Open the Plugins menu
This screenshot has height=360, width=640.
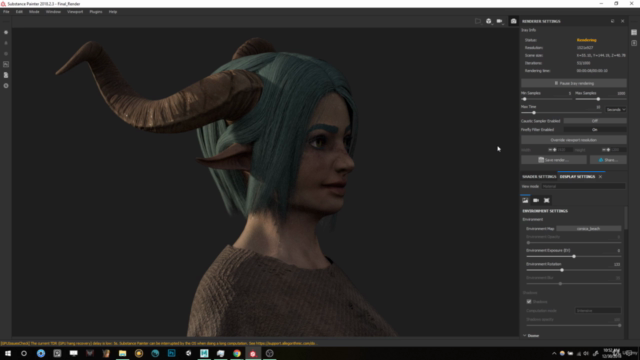point(96,12)
